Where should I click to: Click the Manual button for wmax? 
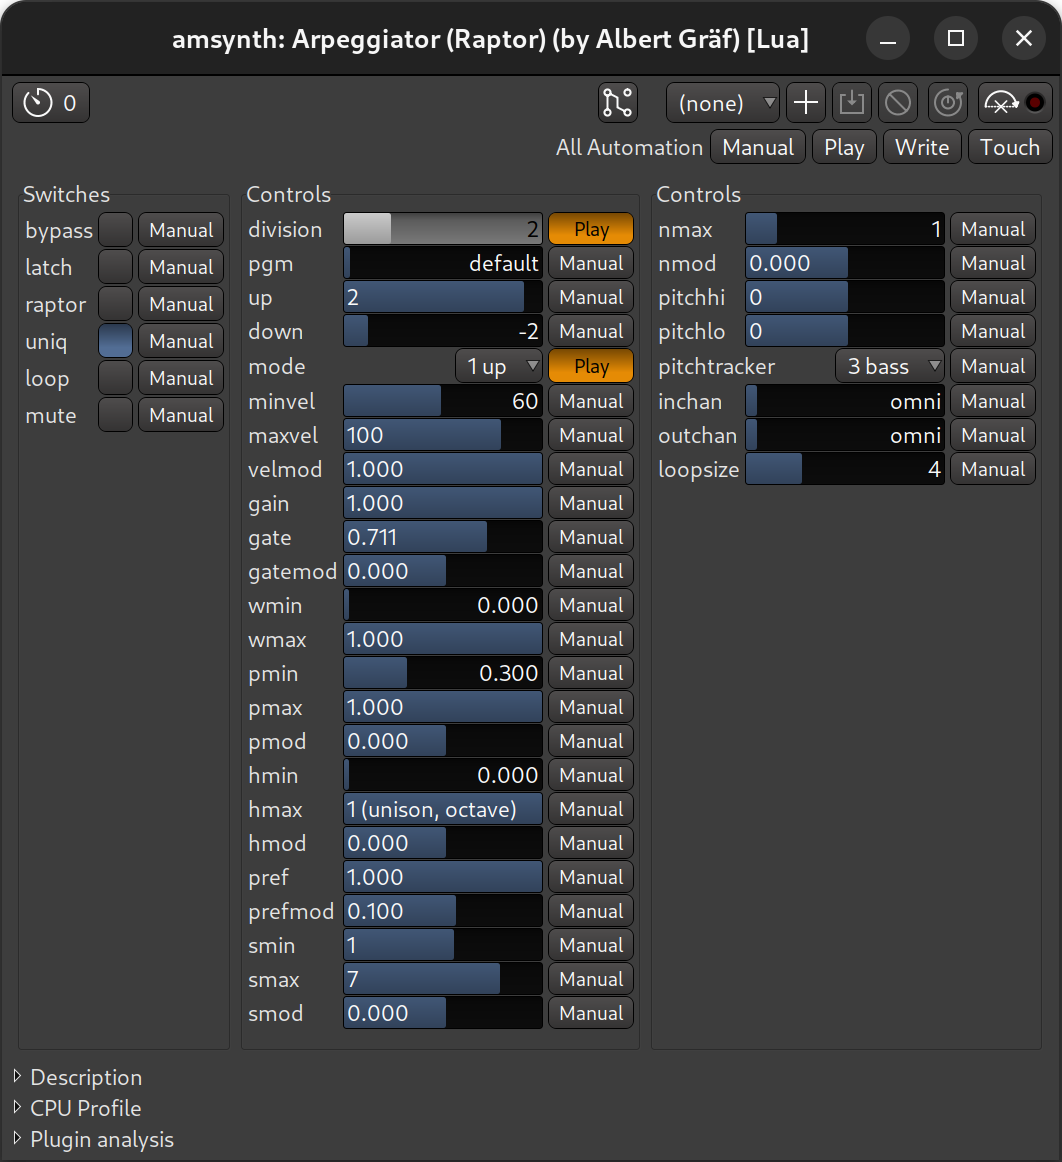coord(591,639)
